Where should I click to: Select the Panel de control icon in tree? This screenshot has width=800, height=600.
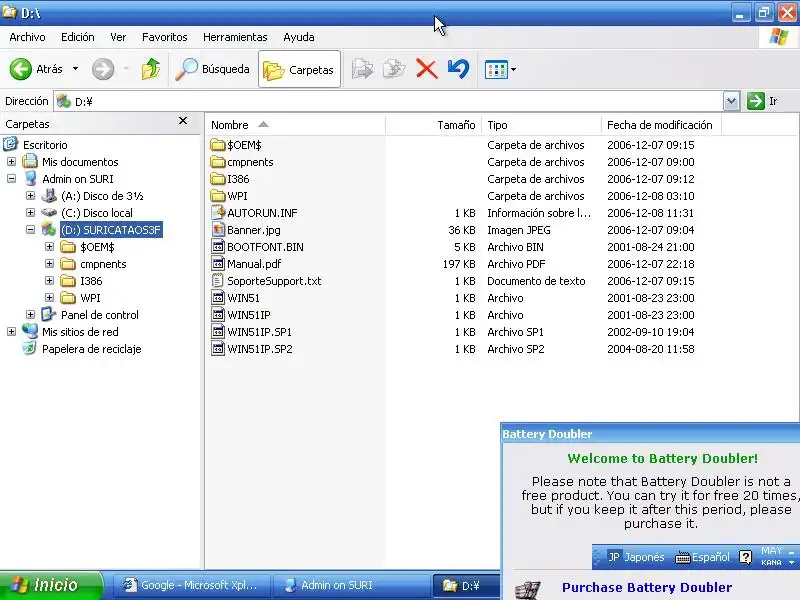[x=49, y=314]
